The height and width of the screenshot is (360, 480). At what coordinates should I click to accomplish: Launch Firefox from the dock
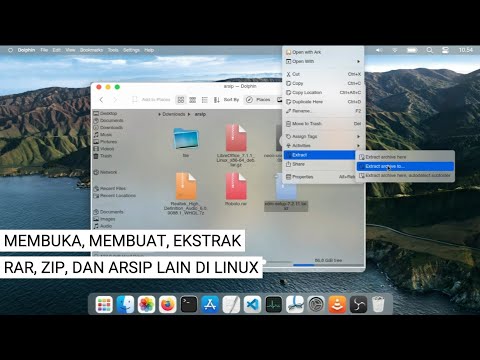pos(167,304)
